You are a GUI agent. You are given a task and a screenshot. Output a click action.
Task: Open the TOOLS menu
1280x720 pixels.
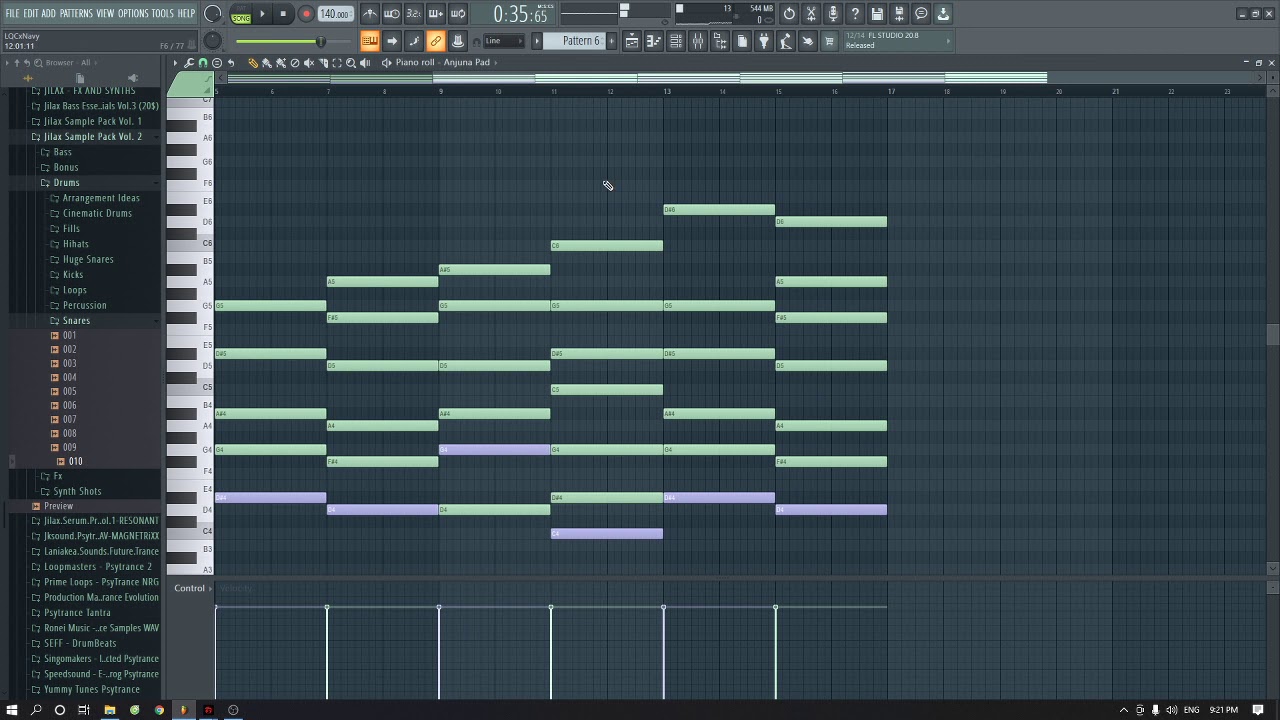pos(163,13)
